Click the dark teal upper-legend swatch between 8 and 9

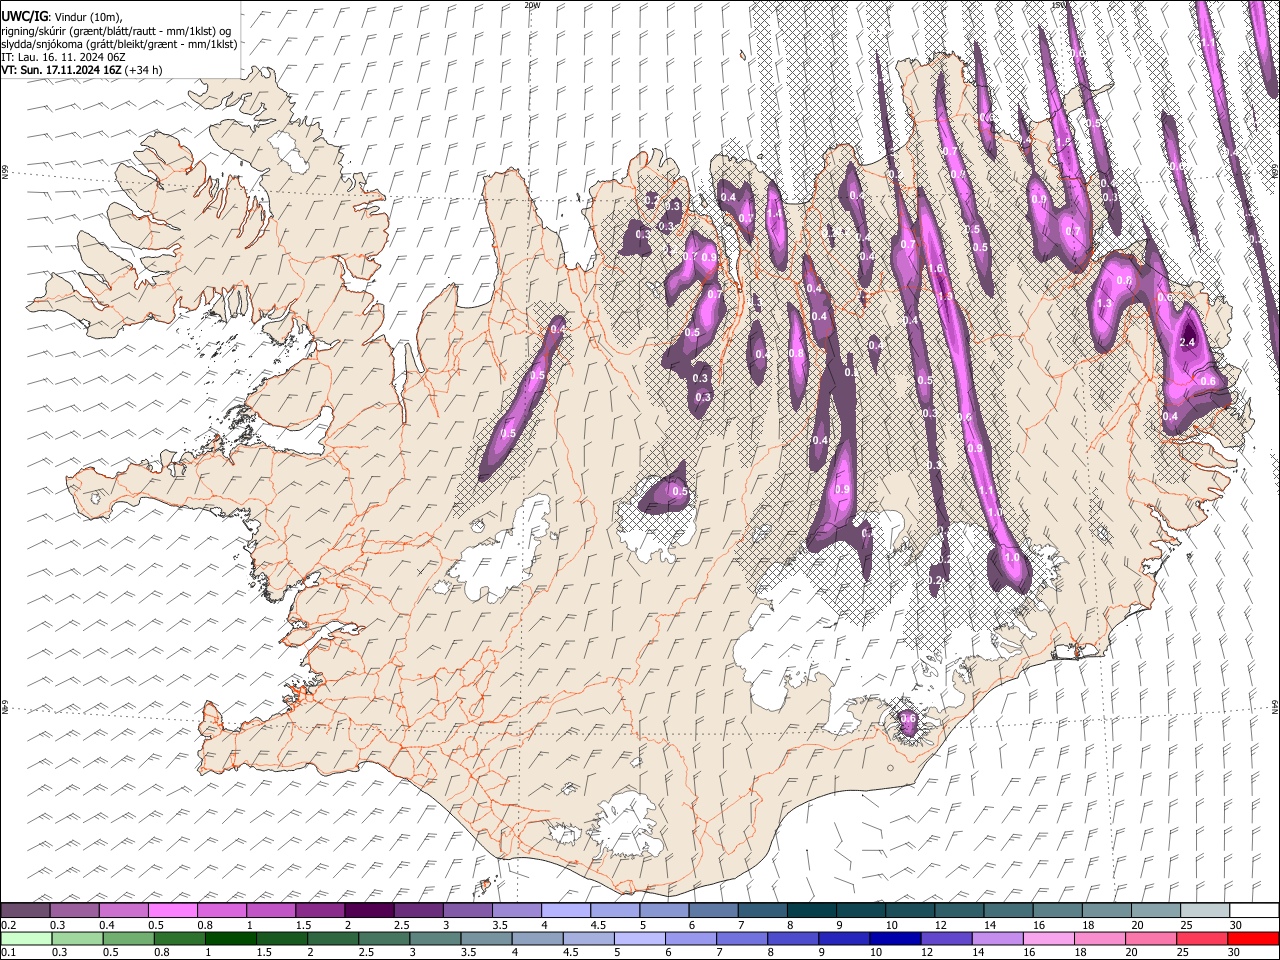point(810,910)
